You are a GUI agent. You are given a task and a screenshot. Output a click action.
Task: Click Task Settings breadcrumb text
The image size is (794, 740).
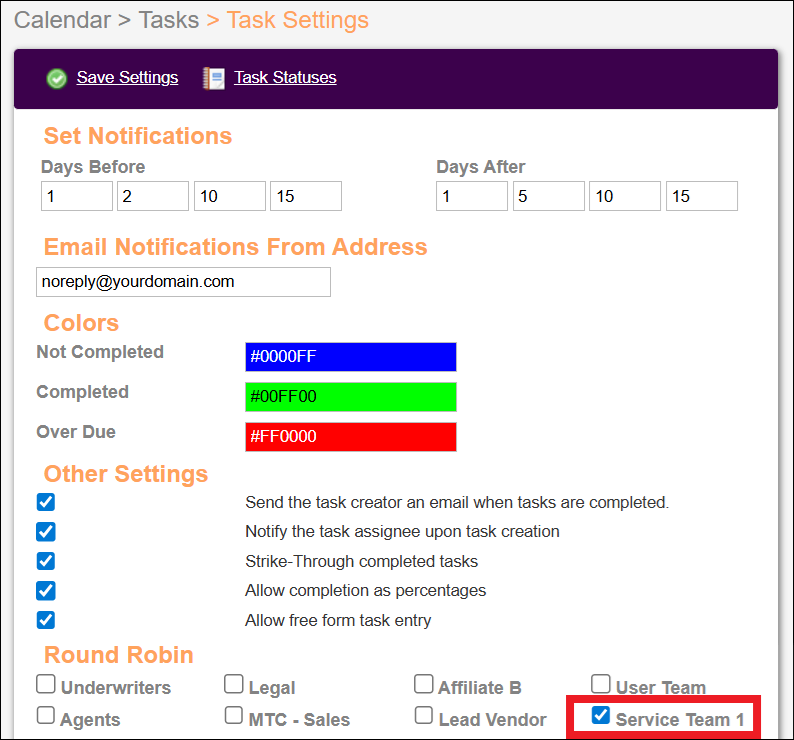(298, 21)
